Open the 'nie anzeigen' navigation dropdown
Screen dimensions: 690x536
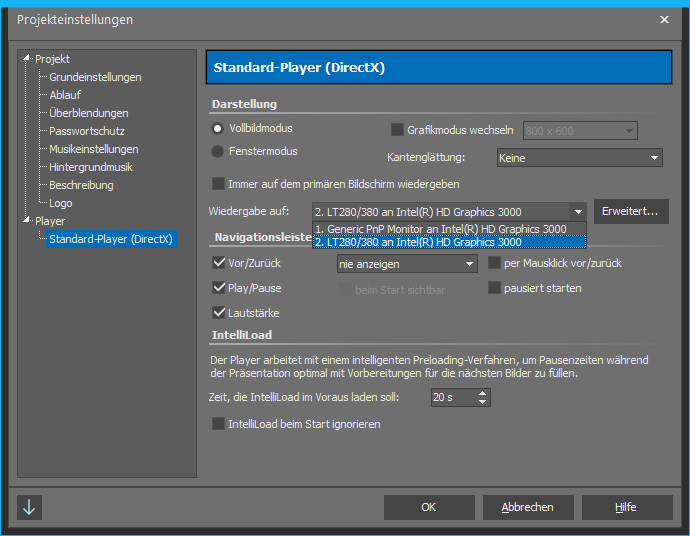tap(406, 264)
